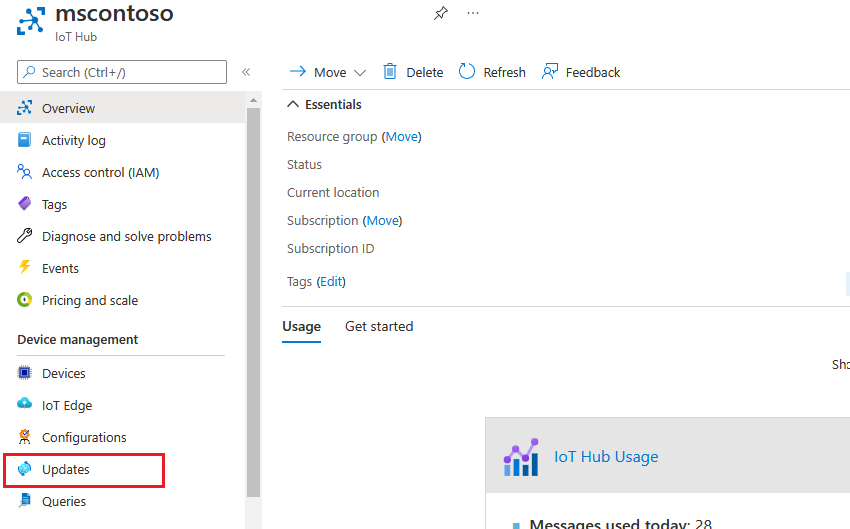Click the IoT Edge cloud icon
The height and width of the screenshot is (529, 850).
[x=24, y=404]
